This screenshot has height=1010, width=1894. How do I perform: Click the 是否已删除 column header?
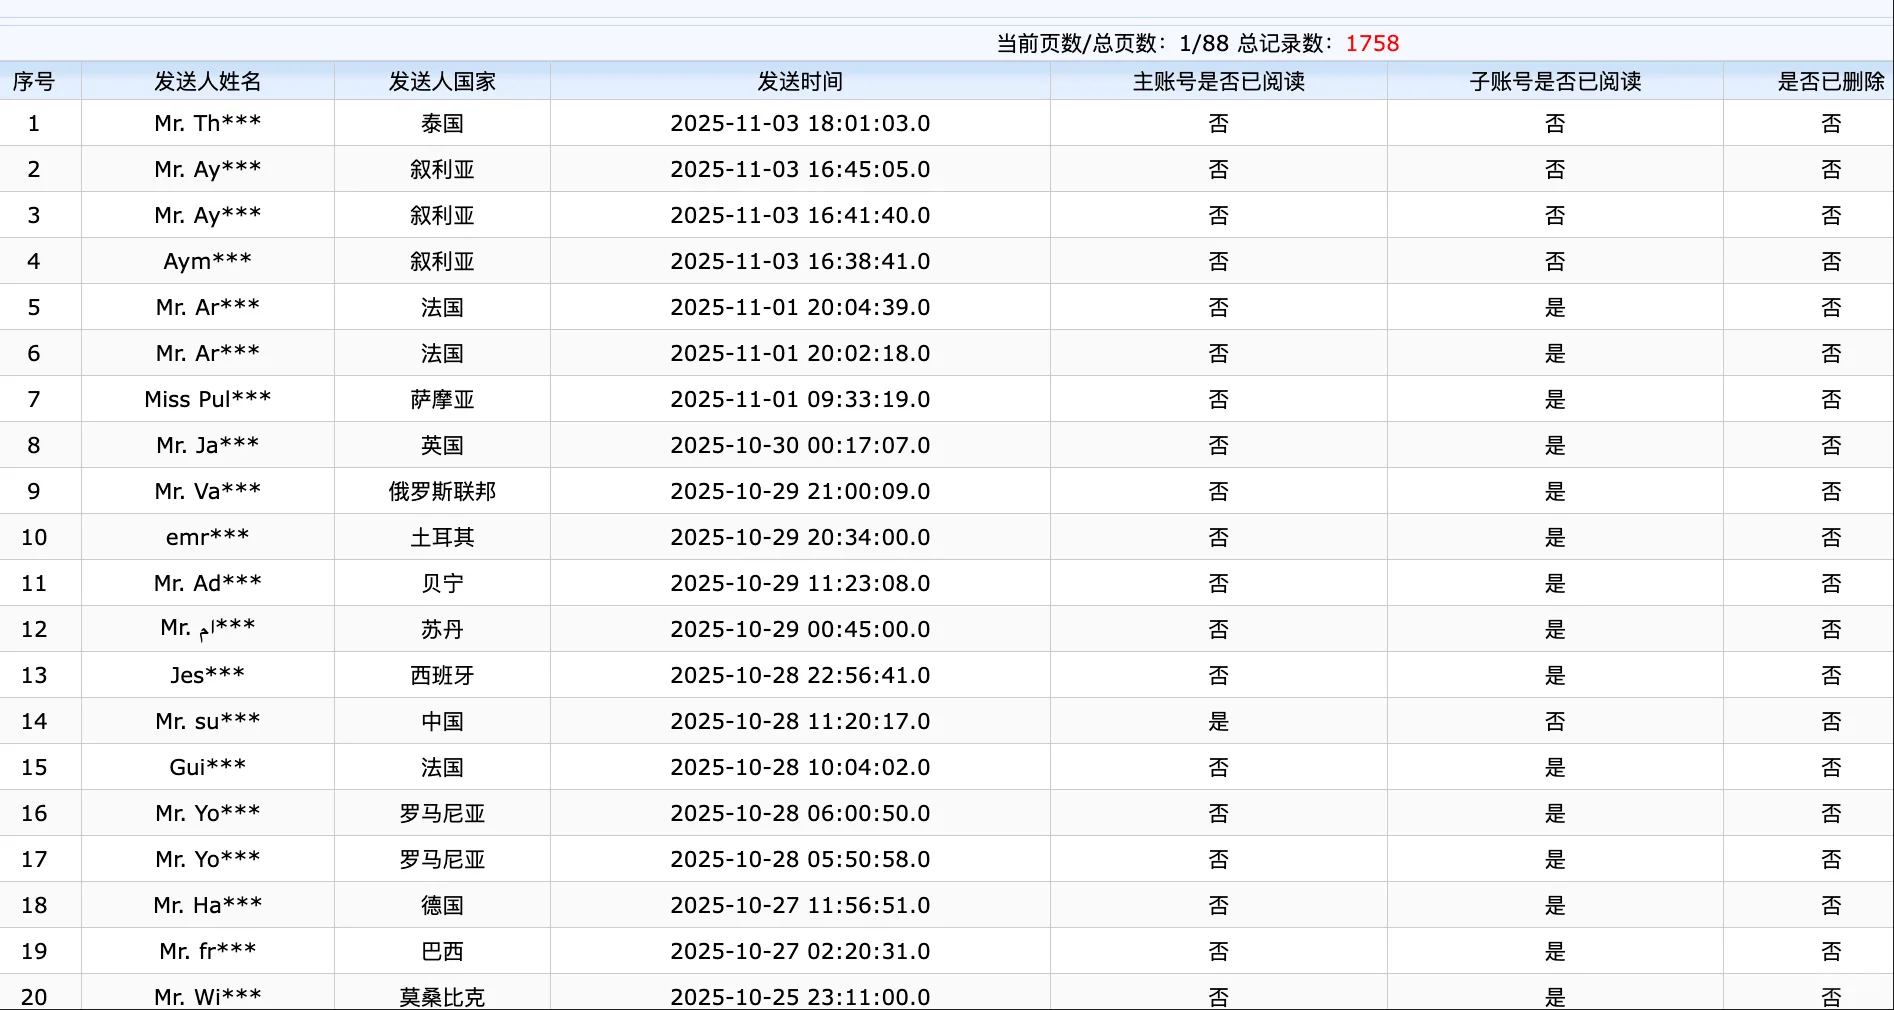[x=1830, y=82]
